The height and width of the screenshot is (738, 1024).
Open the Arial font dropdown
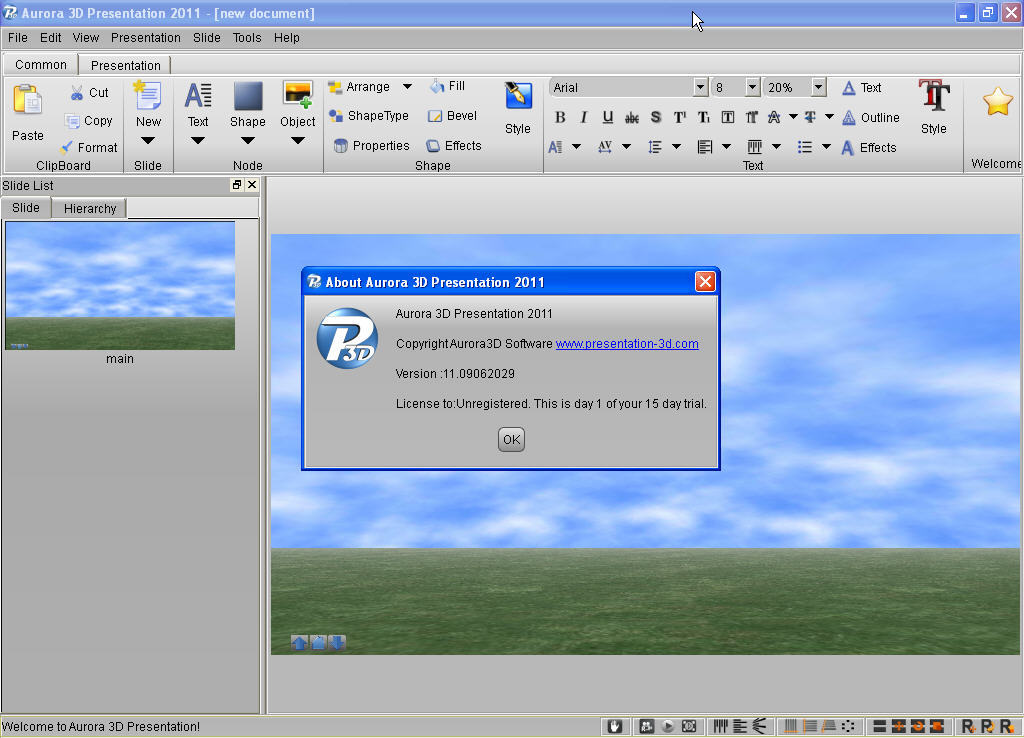700,87
